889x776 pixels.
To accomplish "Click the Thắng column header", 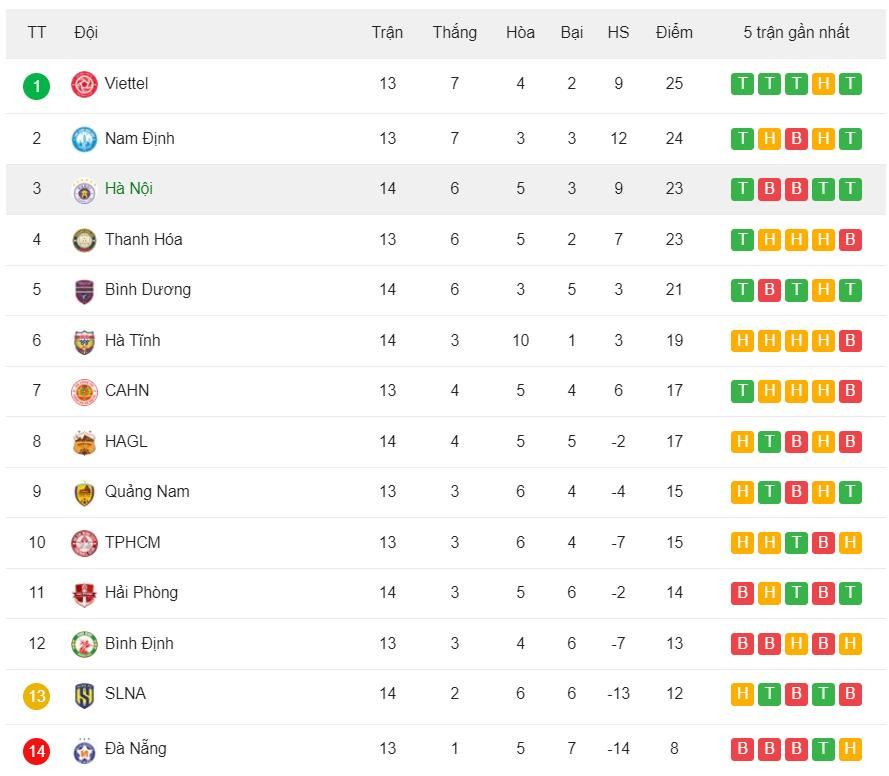I will coord(454,33).
